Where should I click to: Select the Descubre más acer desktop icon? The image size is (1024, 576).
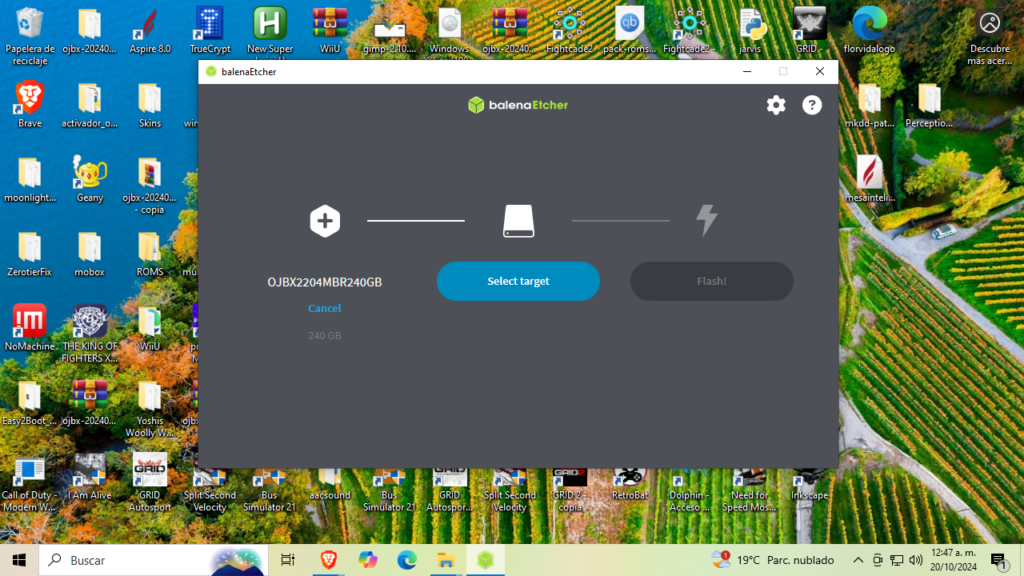pyautogui.click(x=989, y=36)
